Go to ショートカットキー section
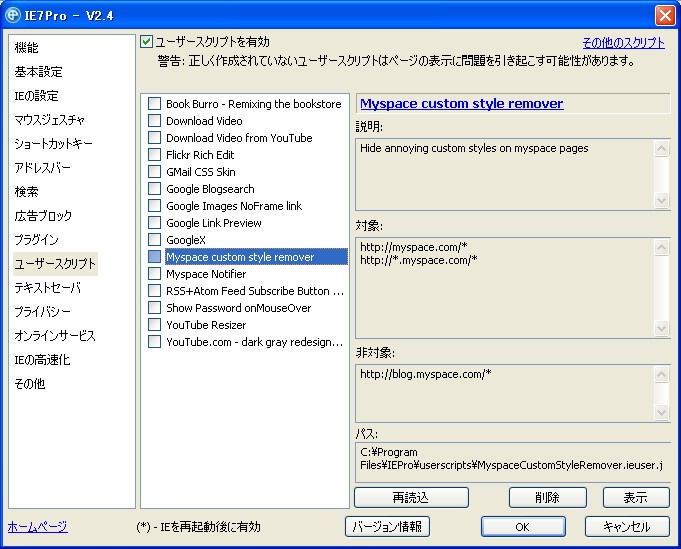The width and height of the screenshot is (681, 549). tap(53, 143)
